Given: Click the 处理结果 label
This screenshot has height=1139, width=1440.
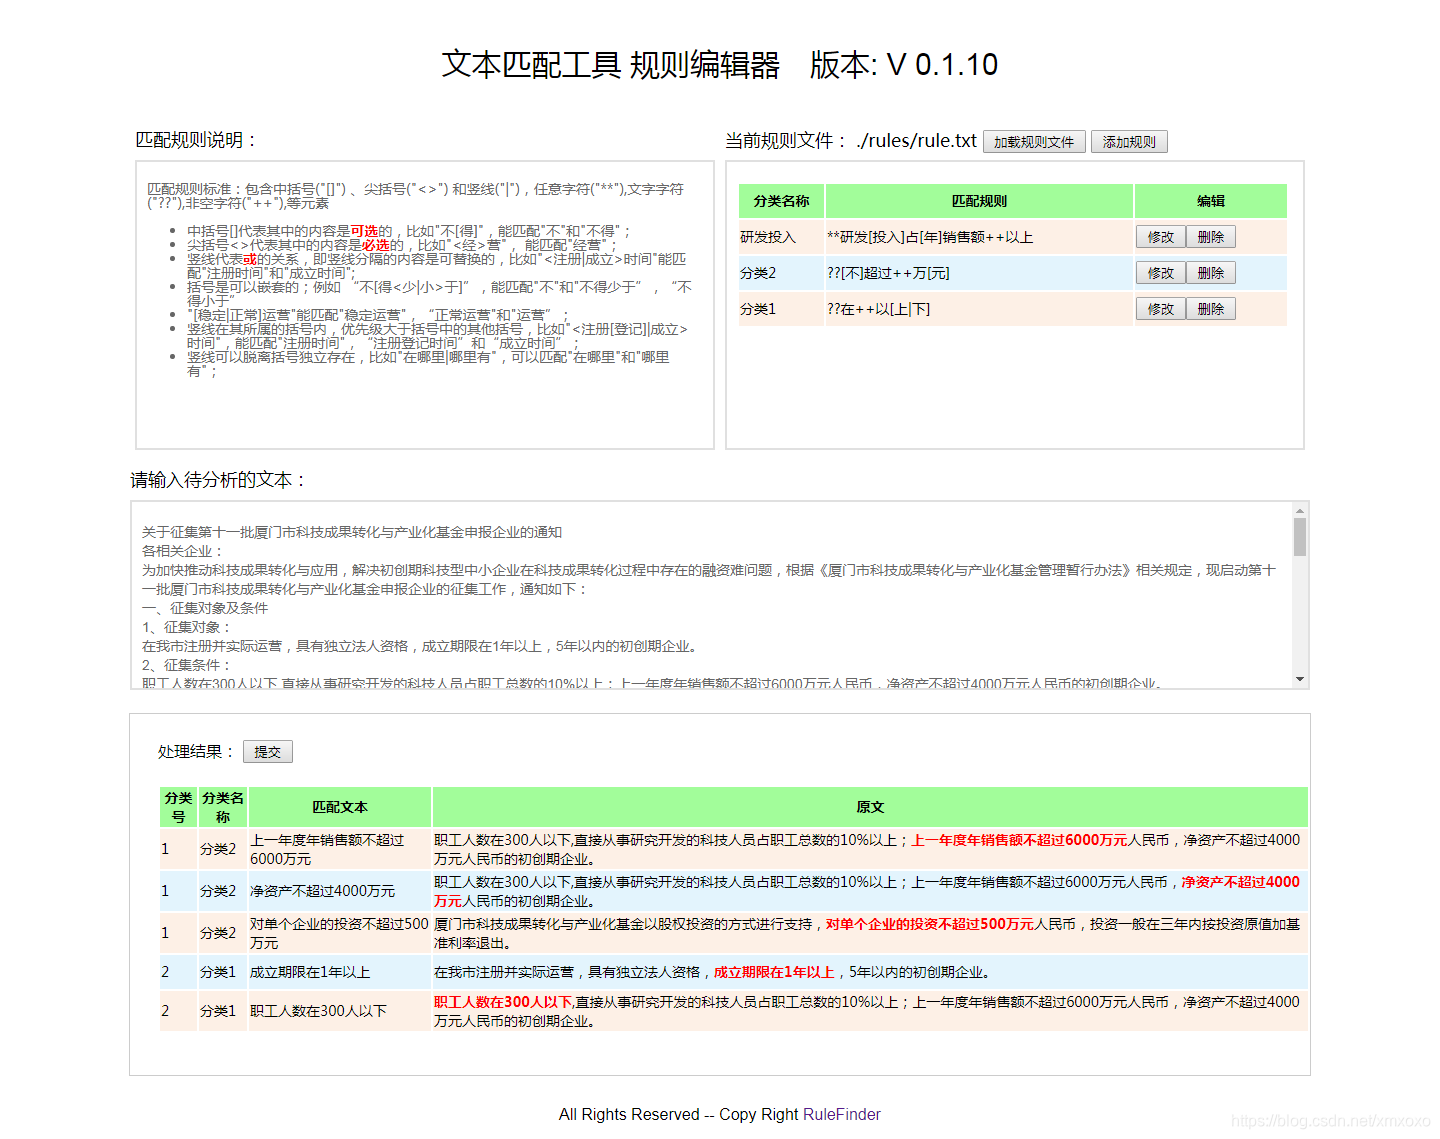Looking at the screenshot, I should click(x=195, y=752).
